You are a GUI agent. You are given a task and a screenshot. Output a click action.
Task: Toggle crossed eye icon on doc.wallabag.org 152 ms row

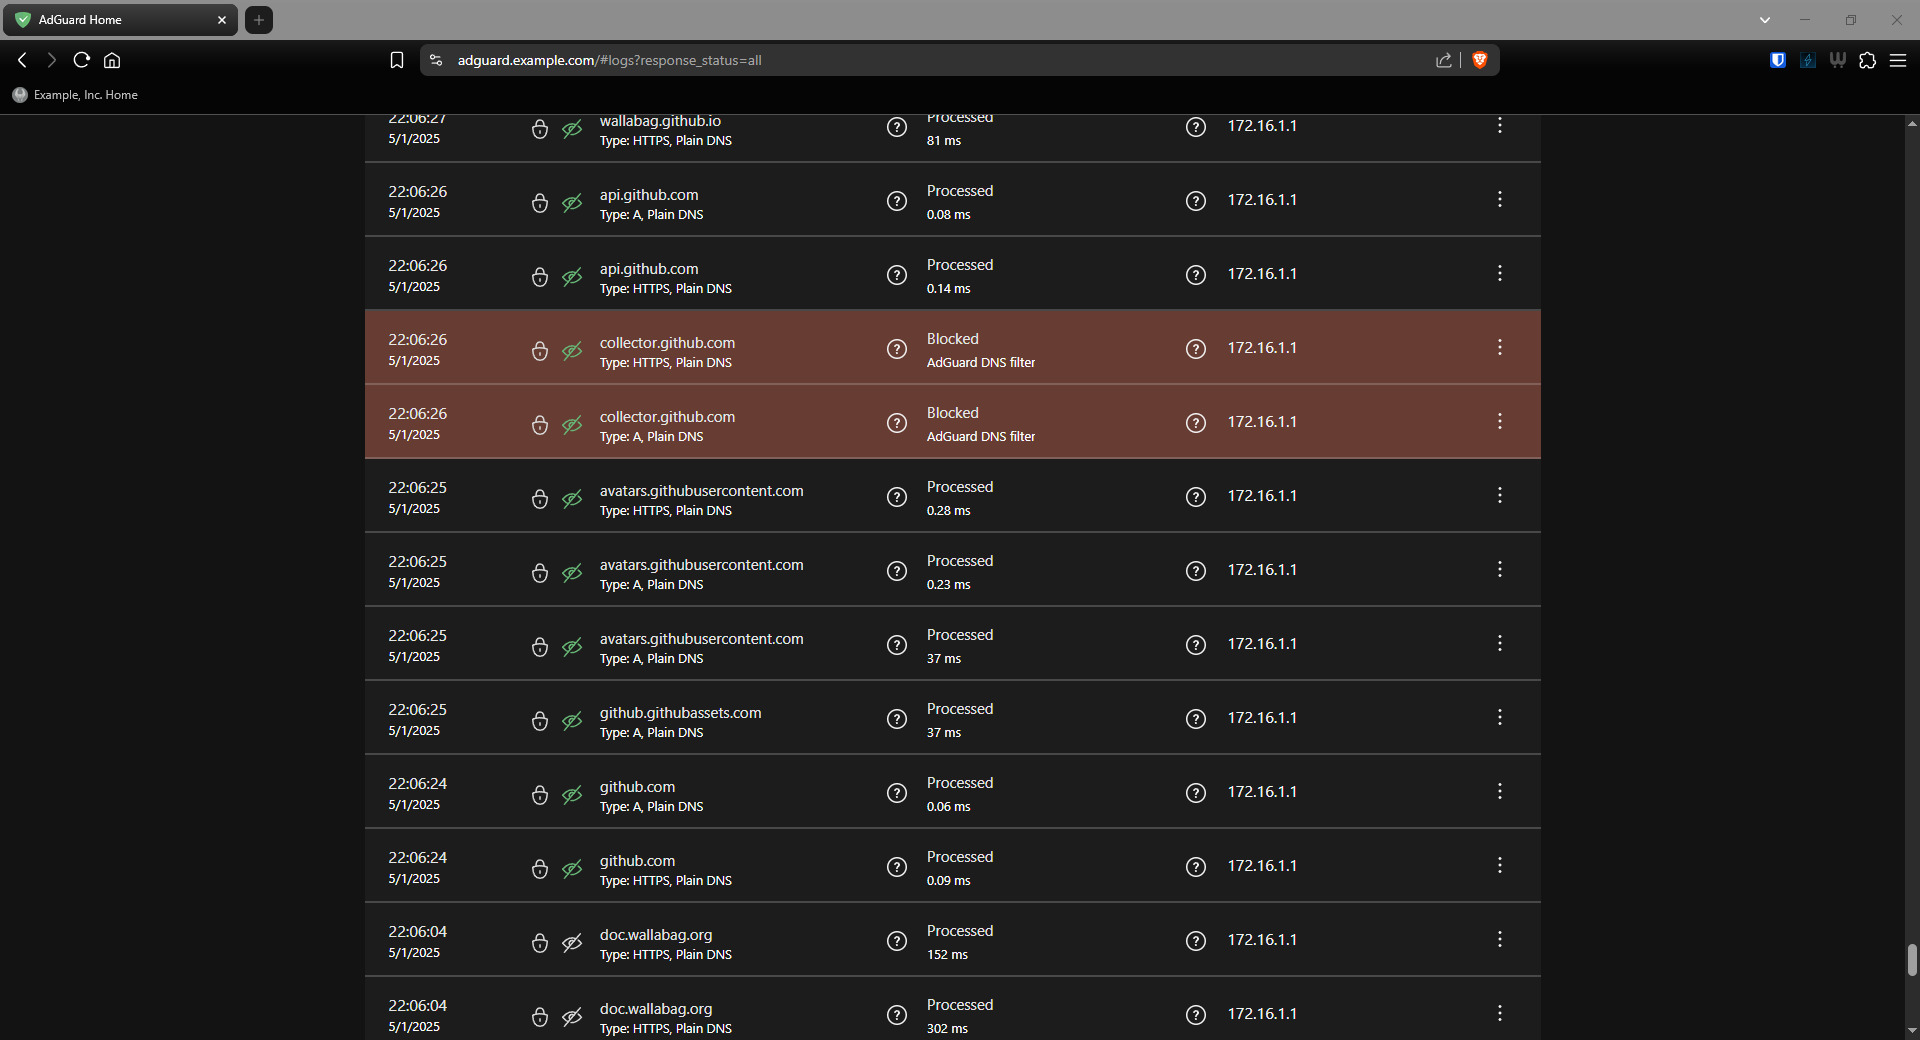[572, 943]
